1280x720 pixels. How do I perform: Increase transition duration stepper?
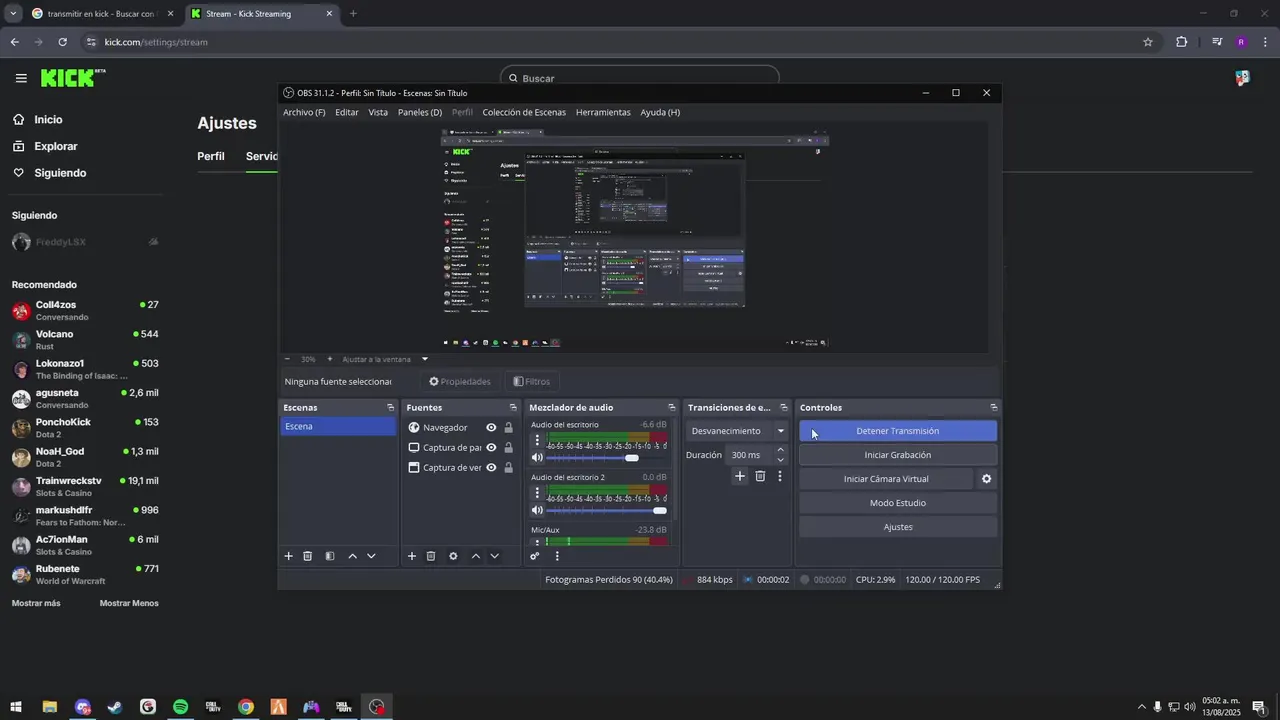tap(780, 450)
